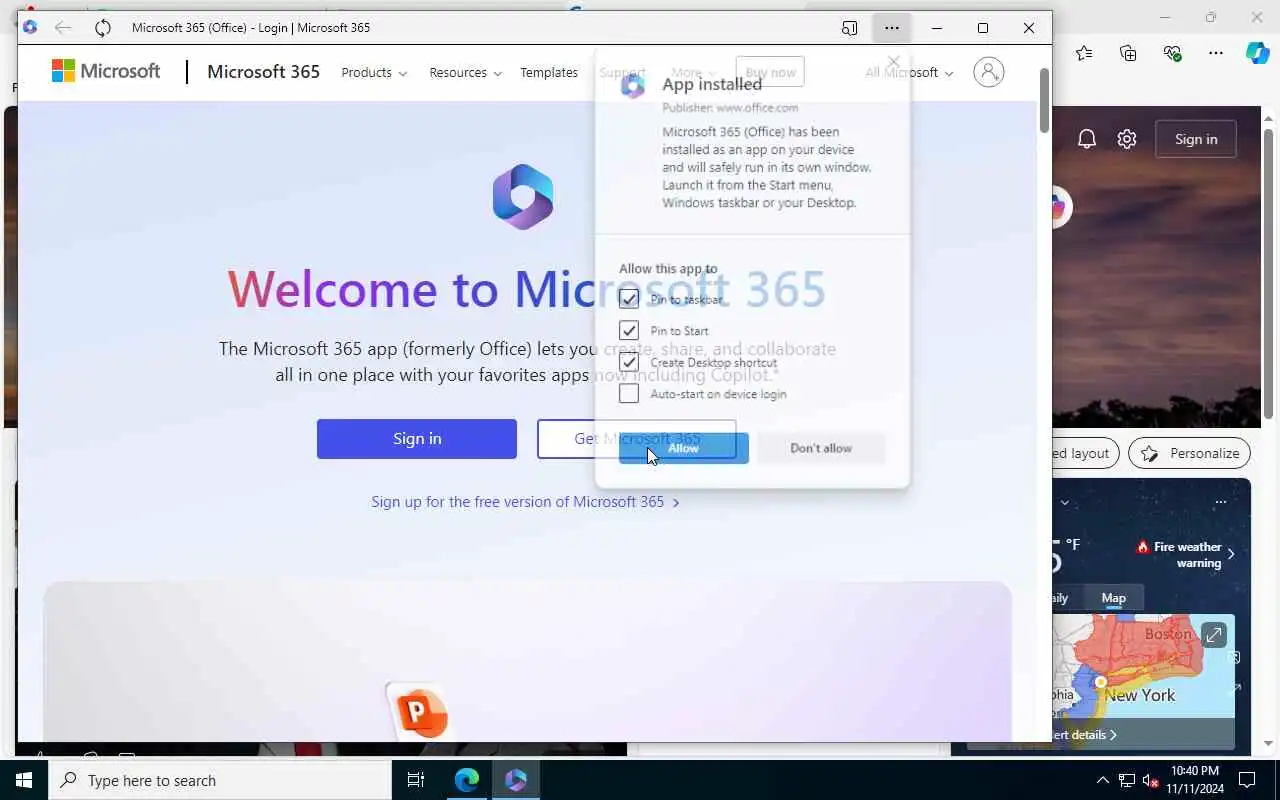This screenshot has height=800, width=1280.
Task: Click the back arrow in app title bar
Action: pos(63,28)
